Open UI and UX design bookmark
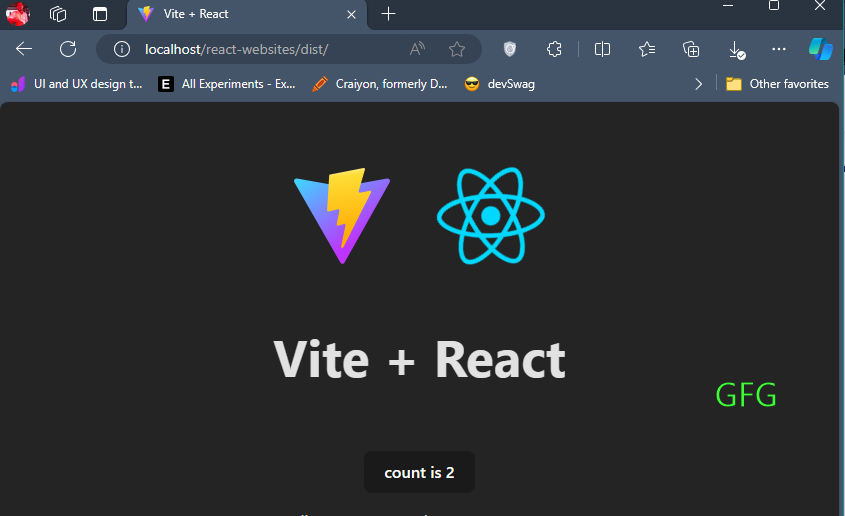The image size is (845, 516). (x=77, y=84)
